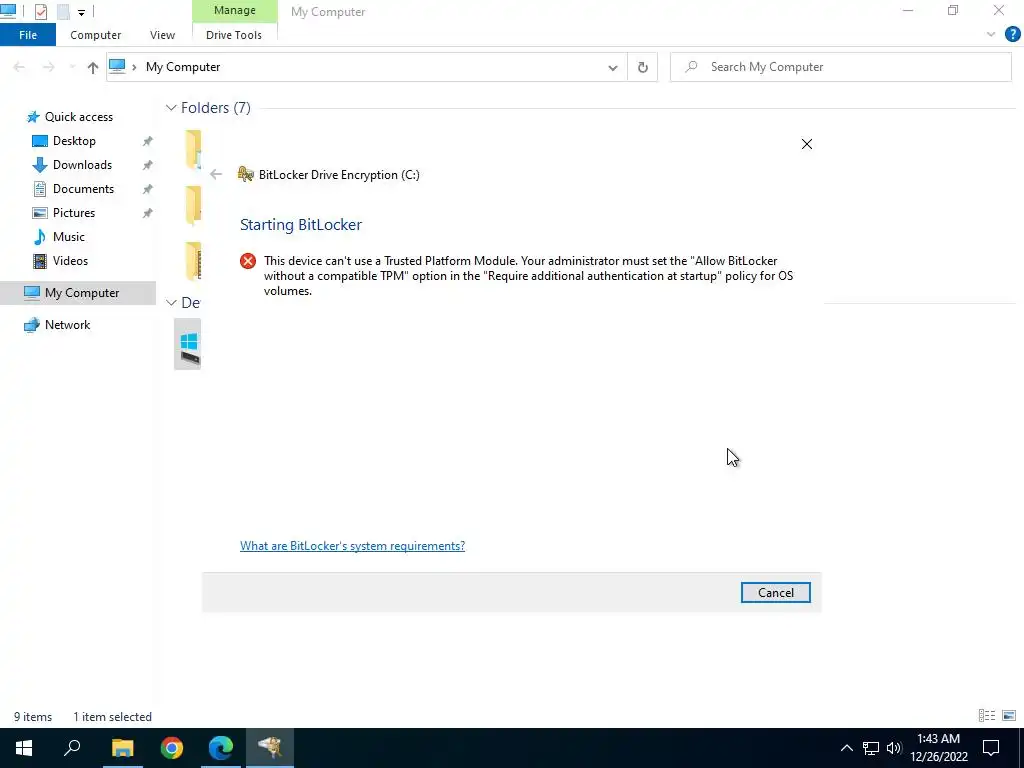Refresh the My Computer view
Viewport: 1024px width, 768px height.
[x=643, y=67]
